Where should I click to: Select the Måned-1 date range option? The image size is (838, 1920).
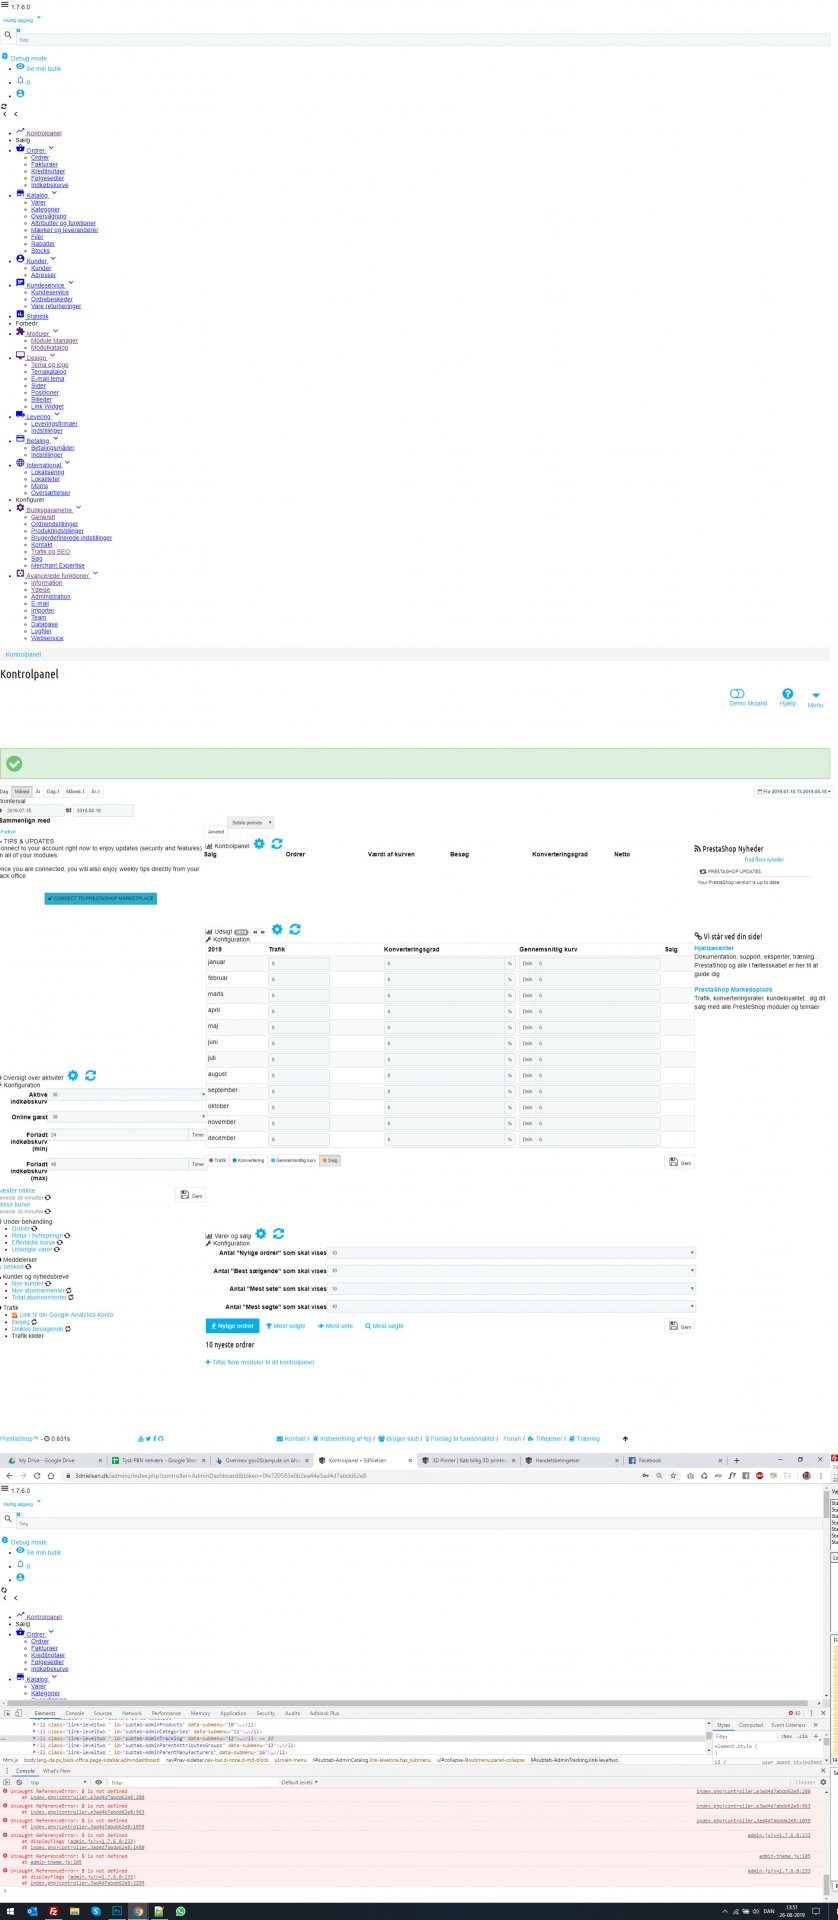75,791
